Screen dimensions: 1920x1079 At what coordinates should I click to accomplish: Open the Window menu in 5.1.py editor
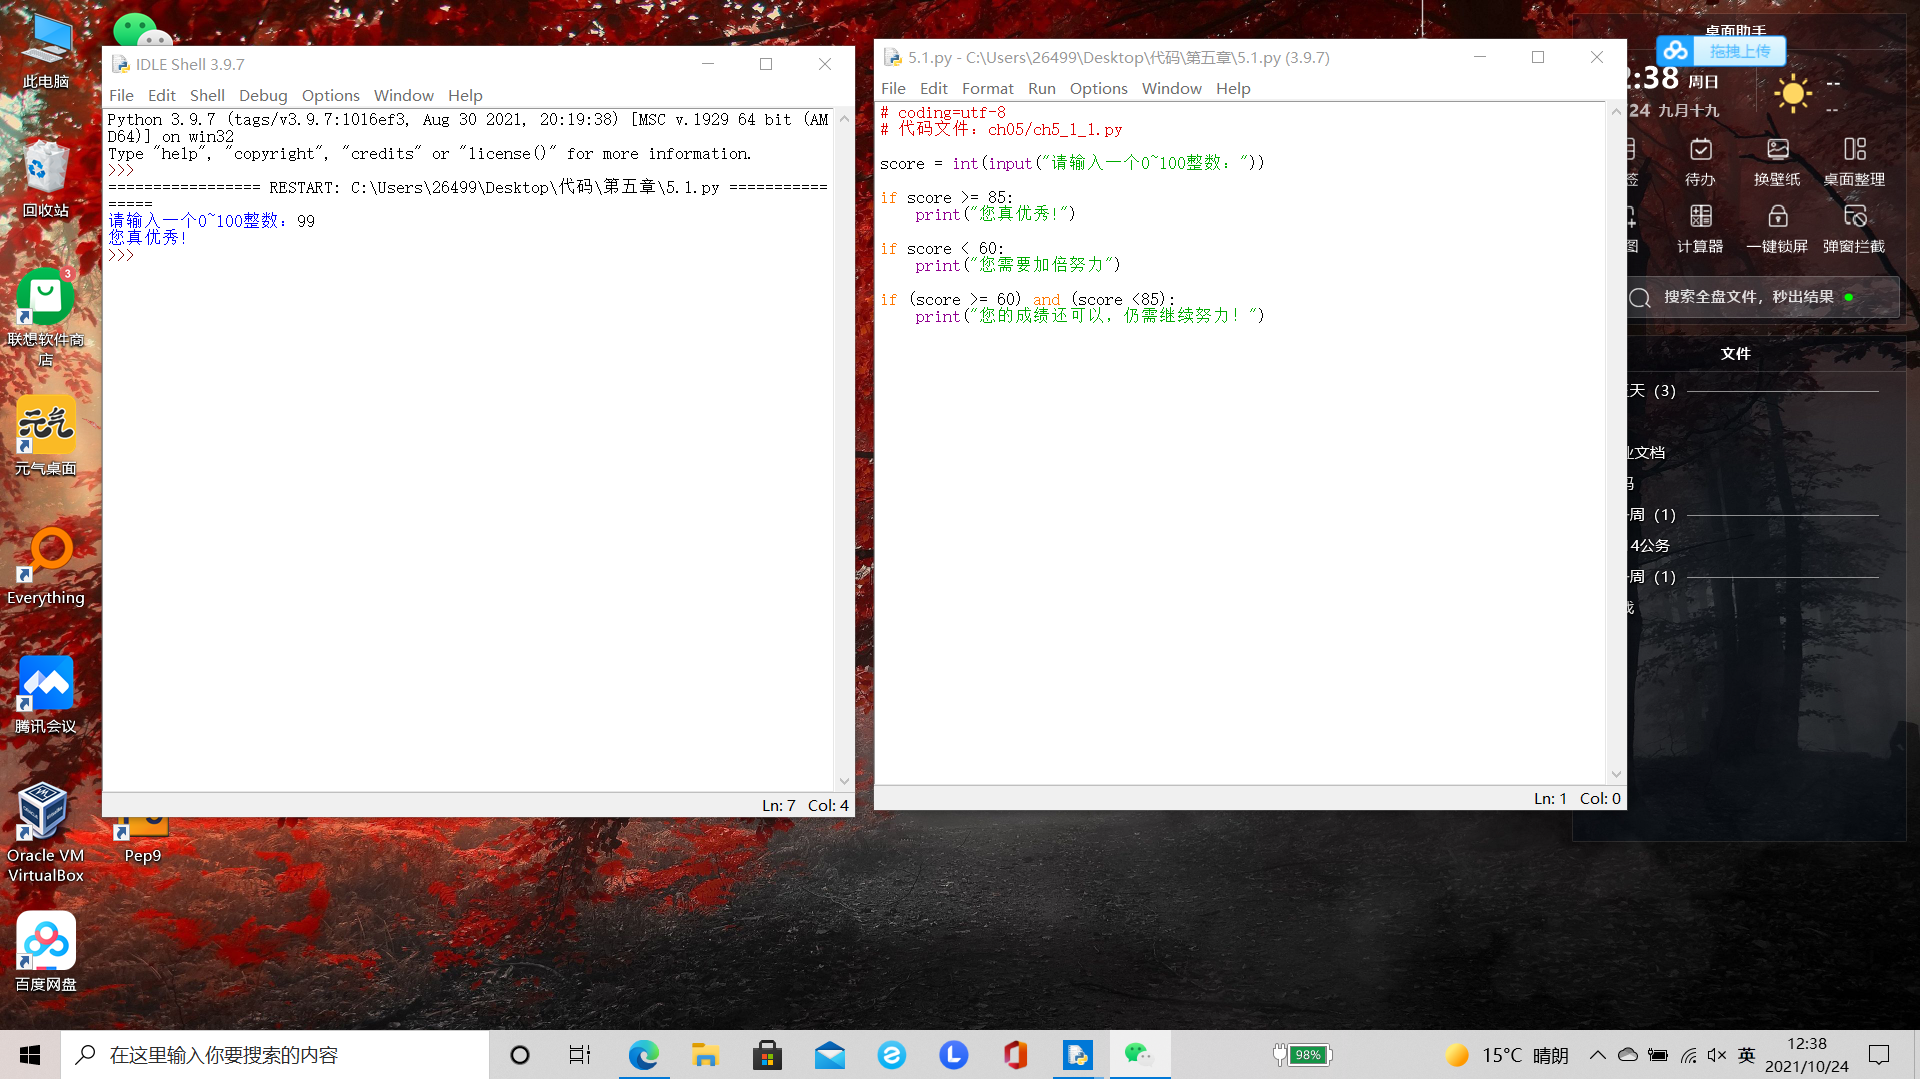click(x=1171, y=88)
